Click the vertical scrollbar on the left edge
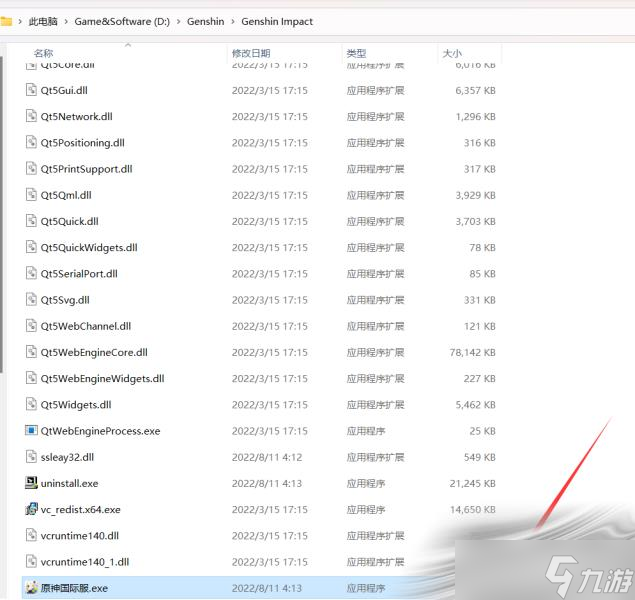The height and width of the screenshot is (600, 635). point(2,215)
